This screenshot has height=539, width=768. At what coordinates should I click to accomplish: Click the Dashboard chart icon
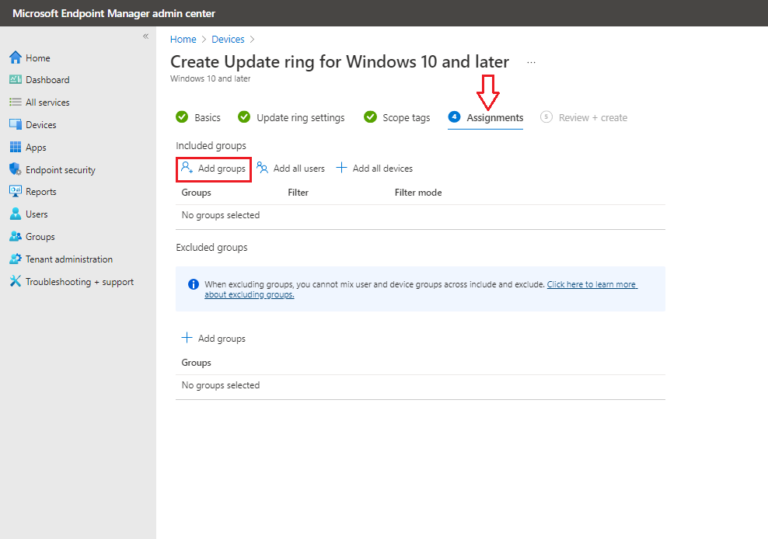pos(15,79)
